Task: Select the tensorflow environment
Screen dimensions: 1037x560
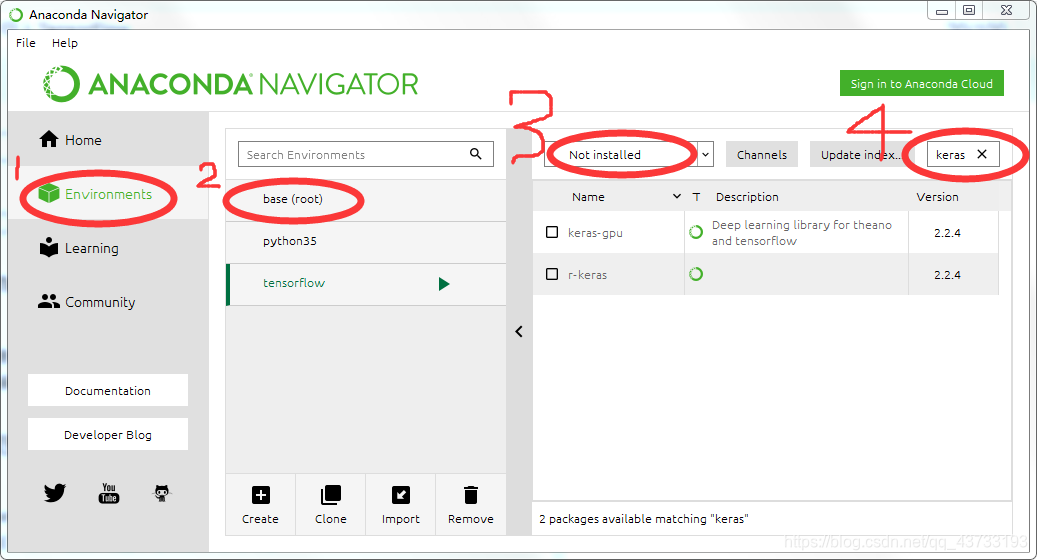Action: click(x=366, y=284)
